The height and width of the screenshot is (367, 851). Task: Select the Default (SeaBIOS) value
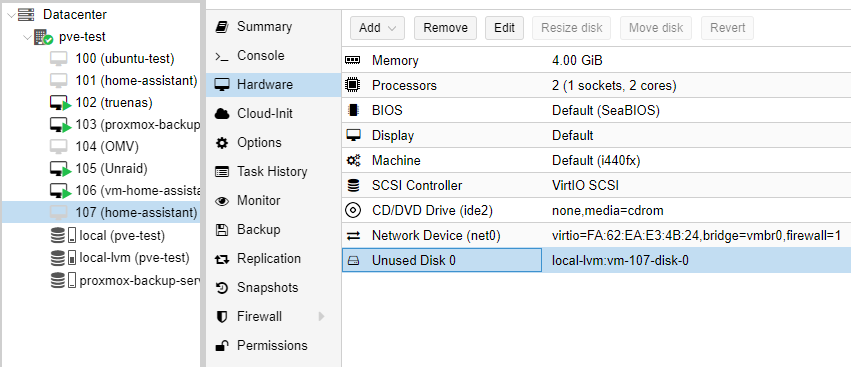click(x=606, y=110)
